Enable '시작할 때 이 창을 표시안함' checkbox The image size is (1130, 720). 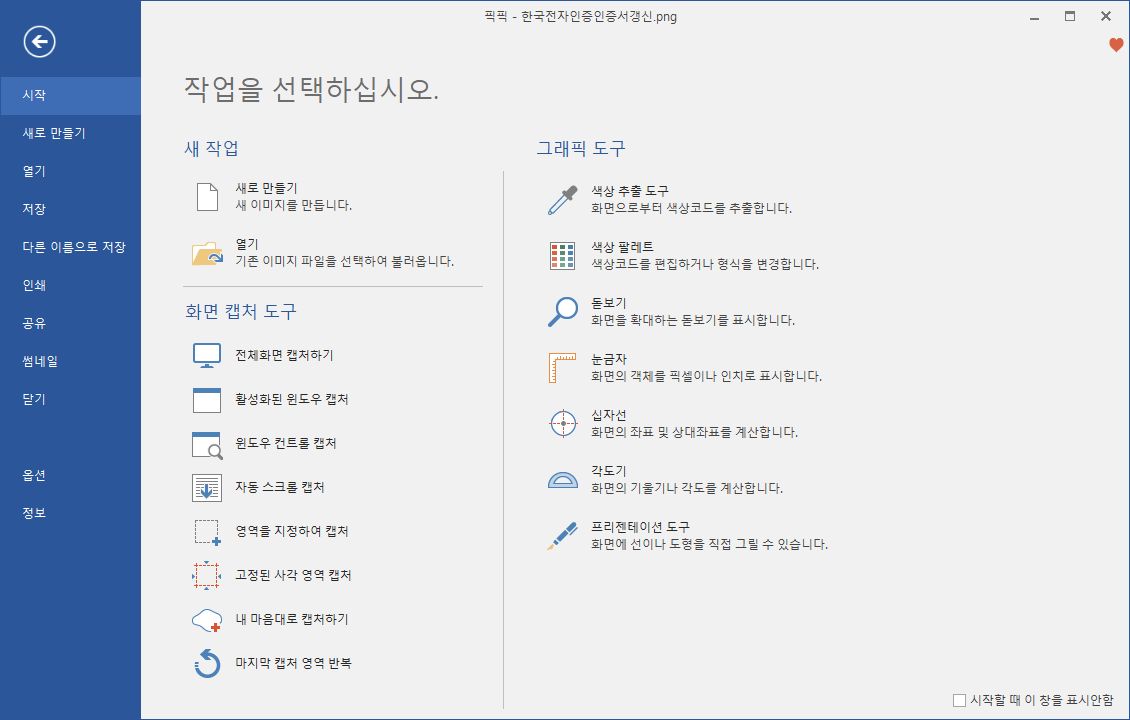point(960,701)
